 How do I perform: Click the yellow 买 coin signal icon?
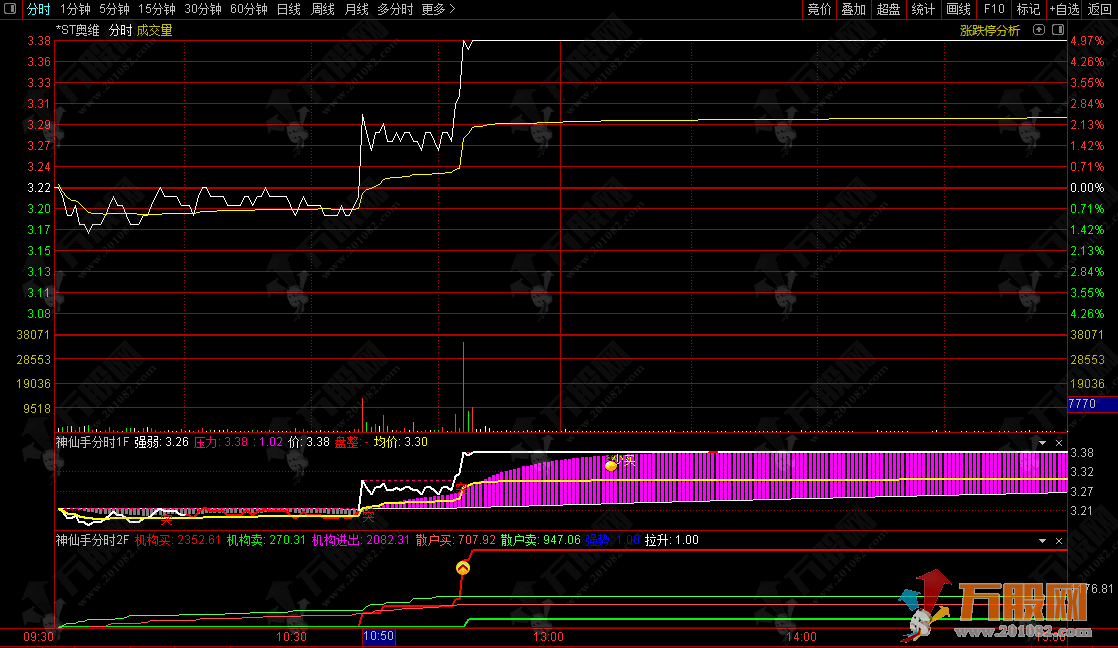(611, 463)
